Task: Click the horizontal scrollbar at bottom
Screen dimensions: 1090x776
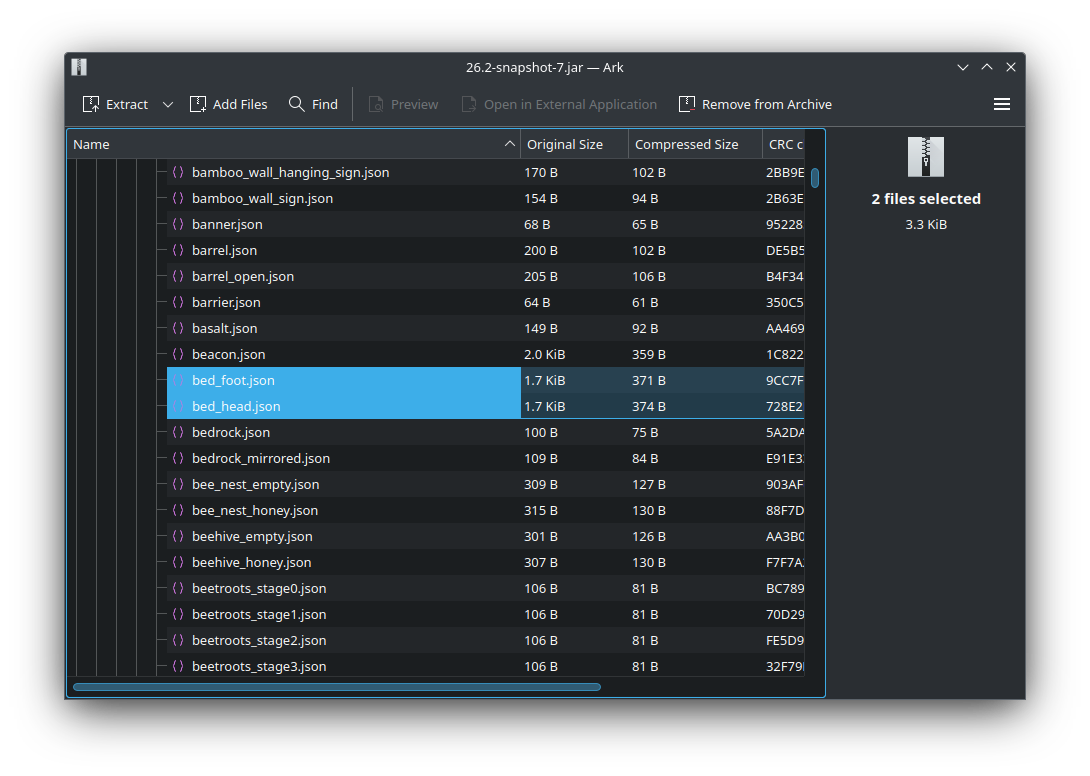Action: (x=336, y=687)
